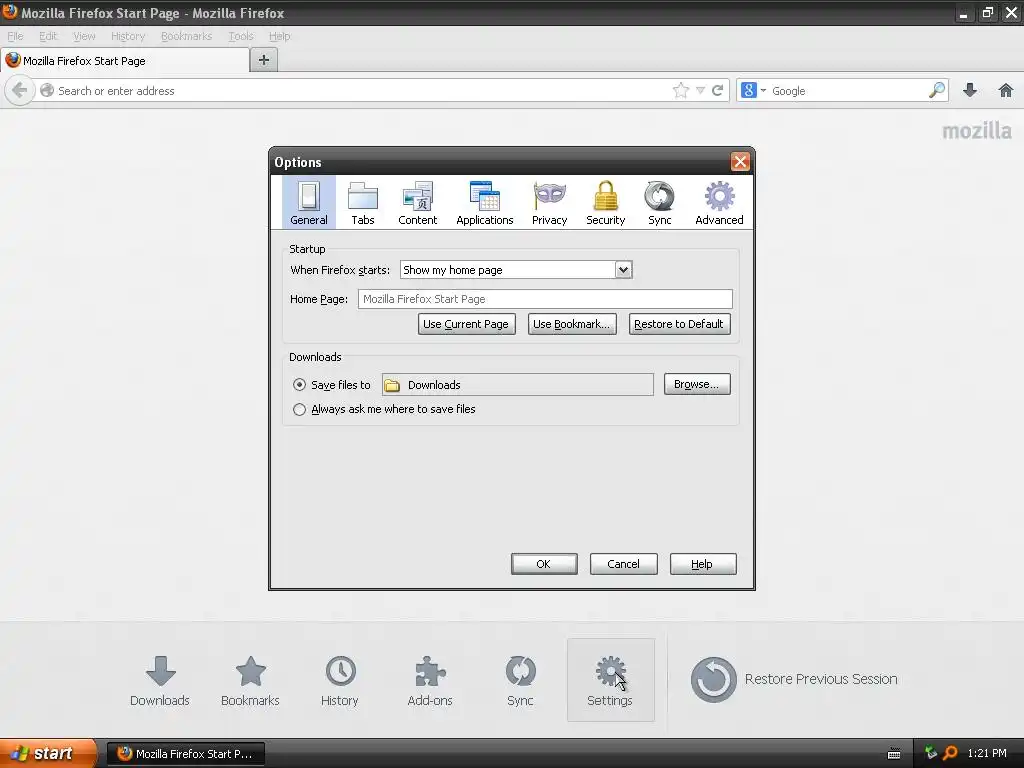The image size is (1024, 768).
Task: Click the Sync shortcut on start page
Action: [x=520, y=680]
